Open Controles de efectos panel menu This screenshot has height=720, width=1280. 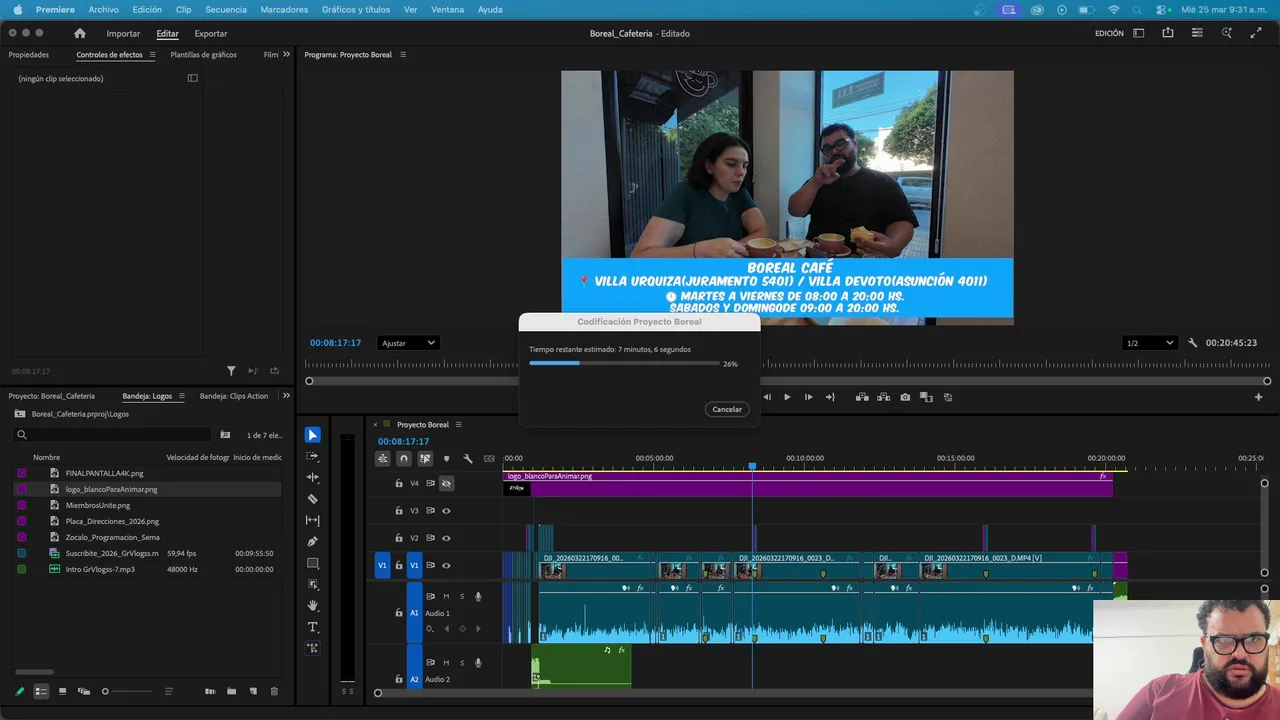coord(152,55)
